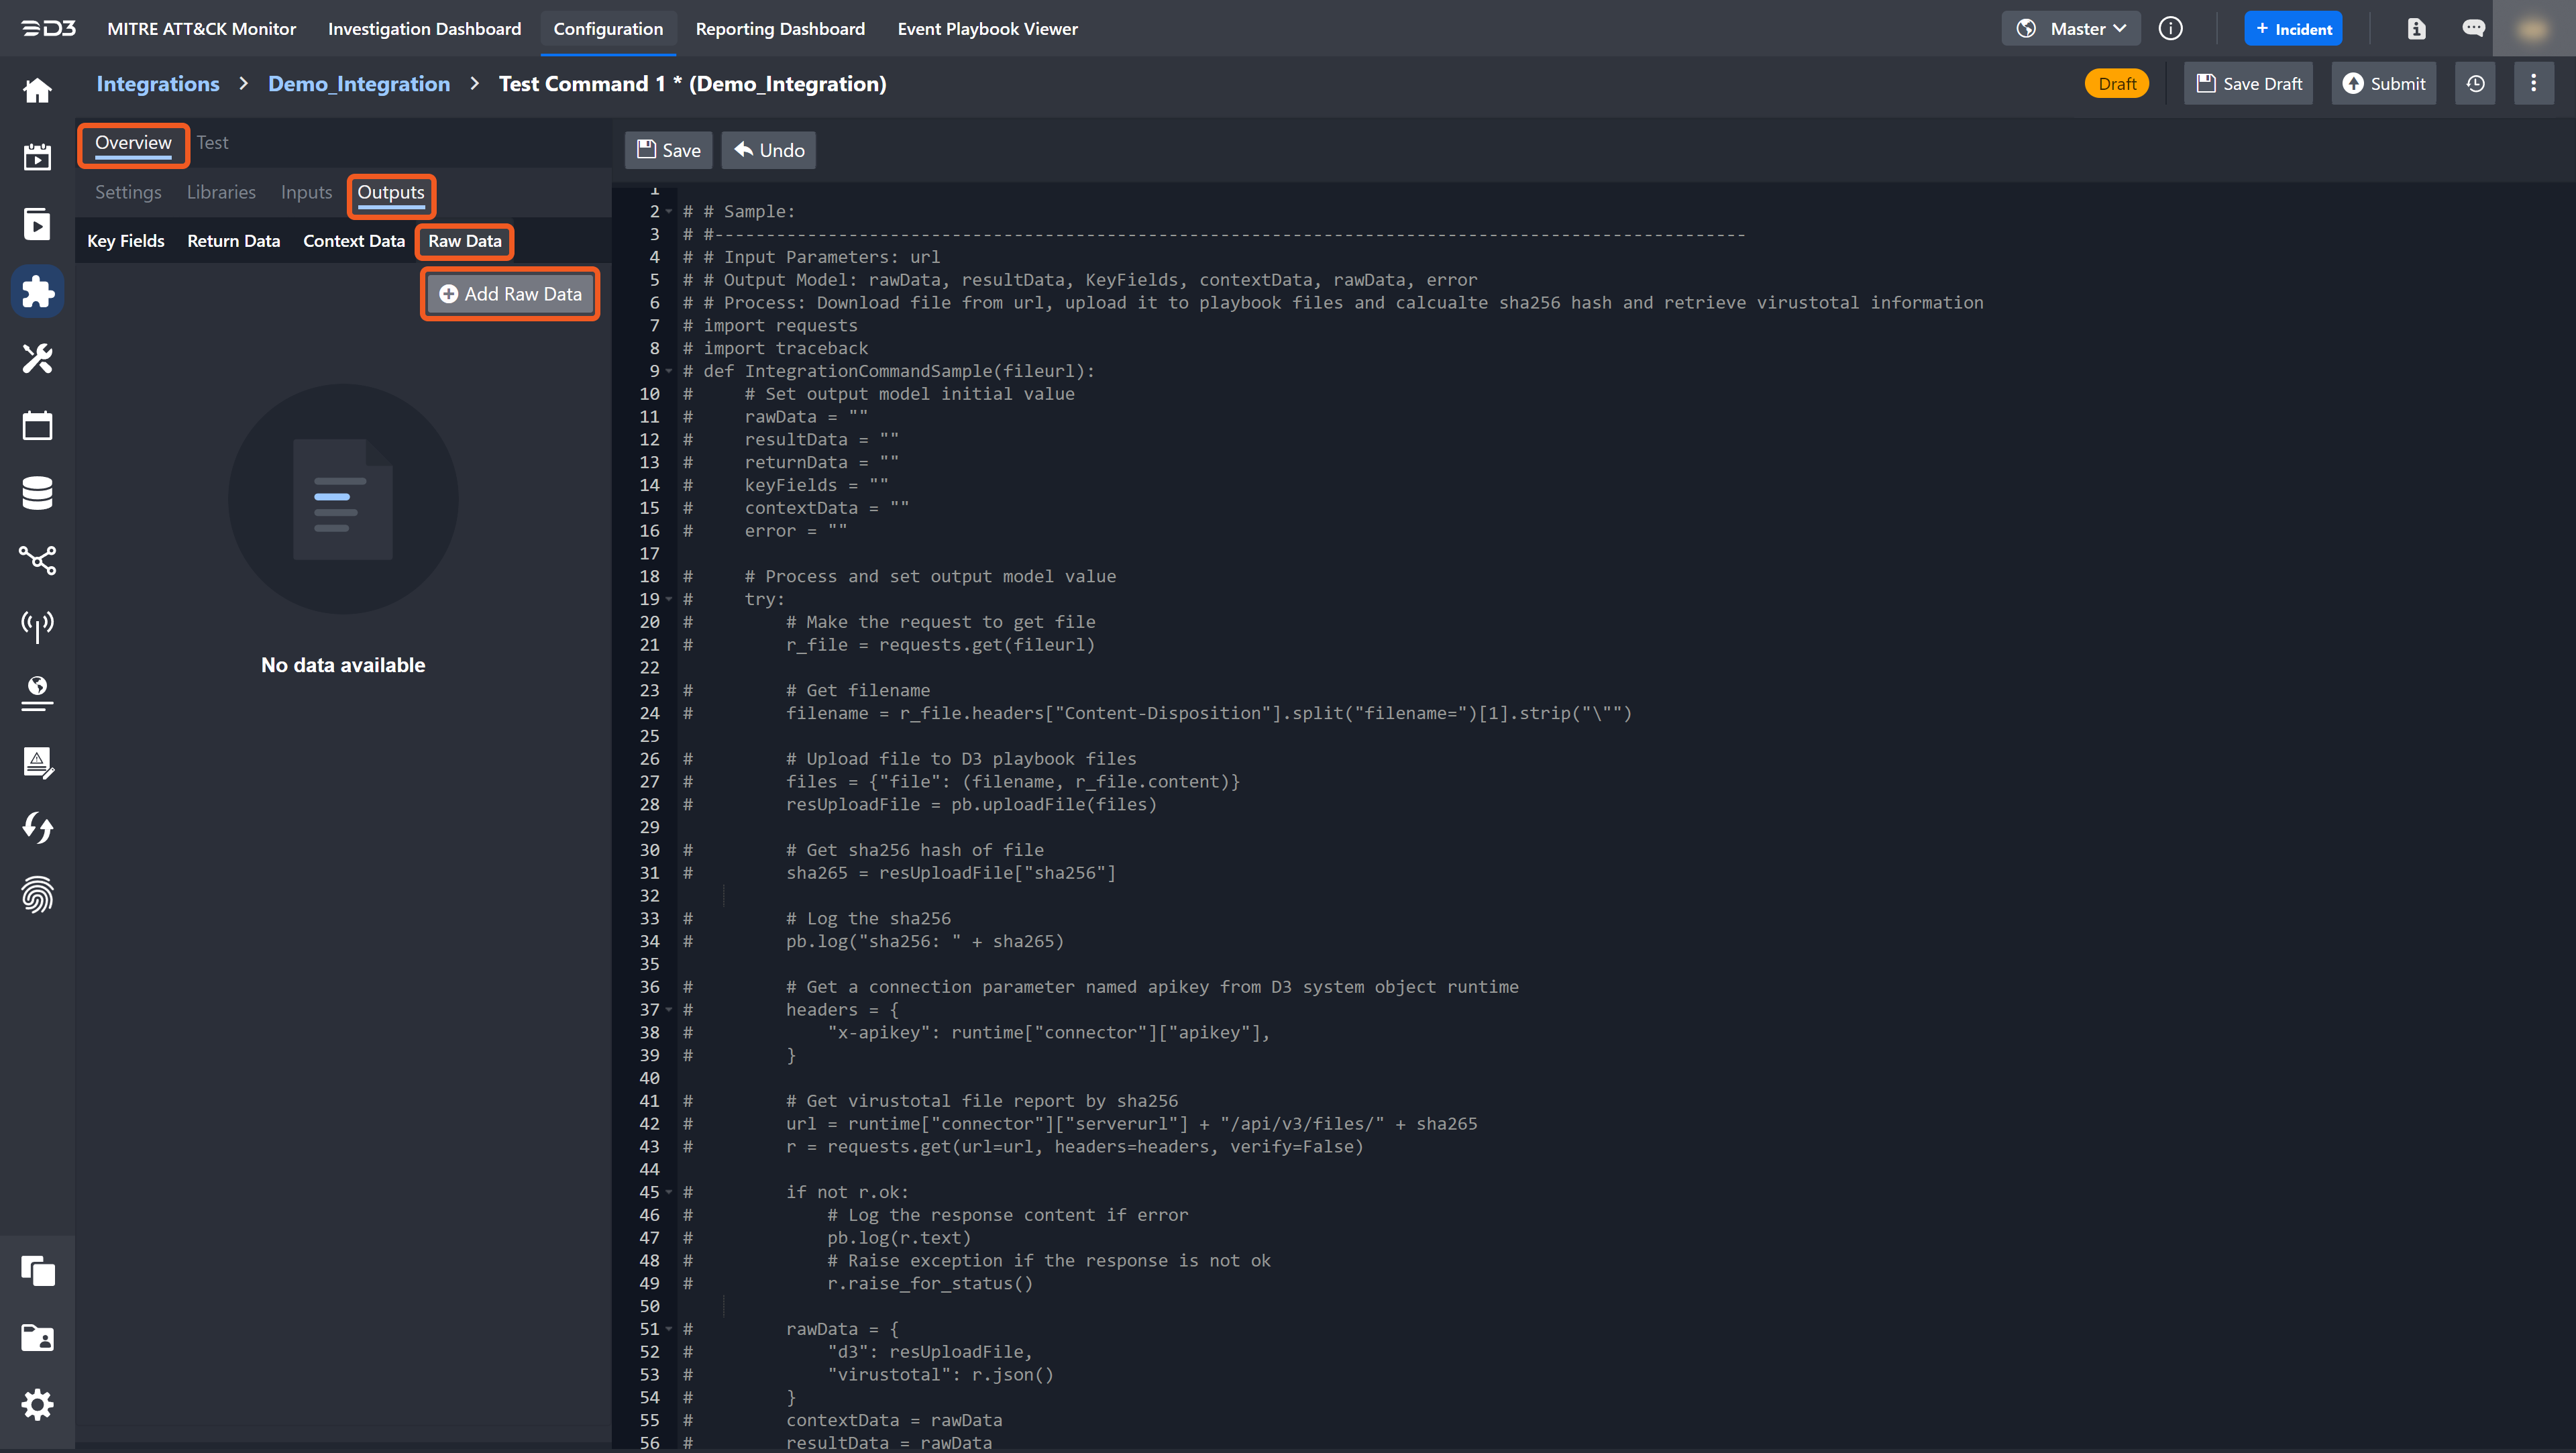Image resolution: width=2576 pixels, height=1453 pixels.
Task: Open the home icon in sidebar
Action: (x=37, y=91)
